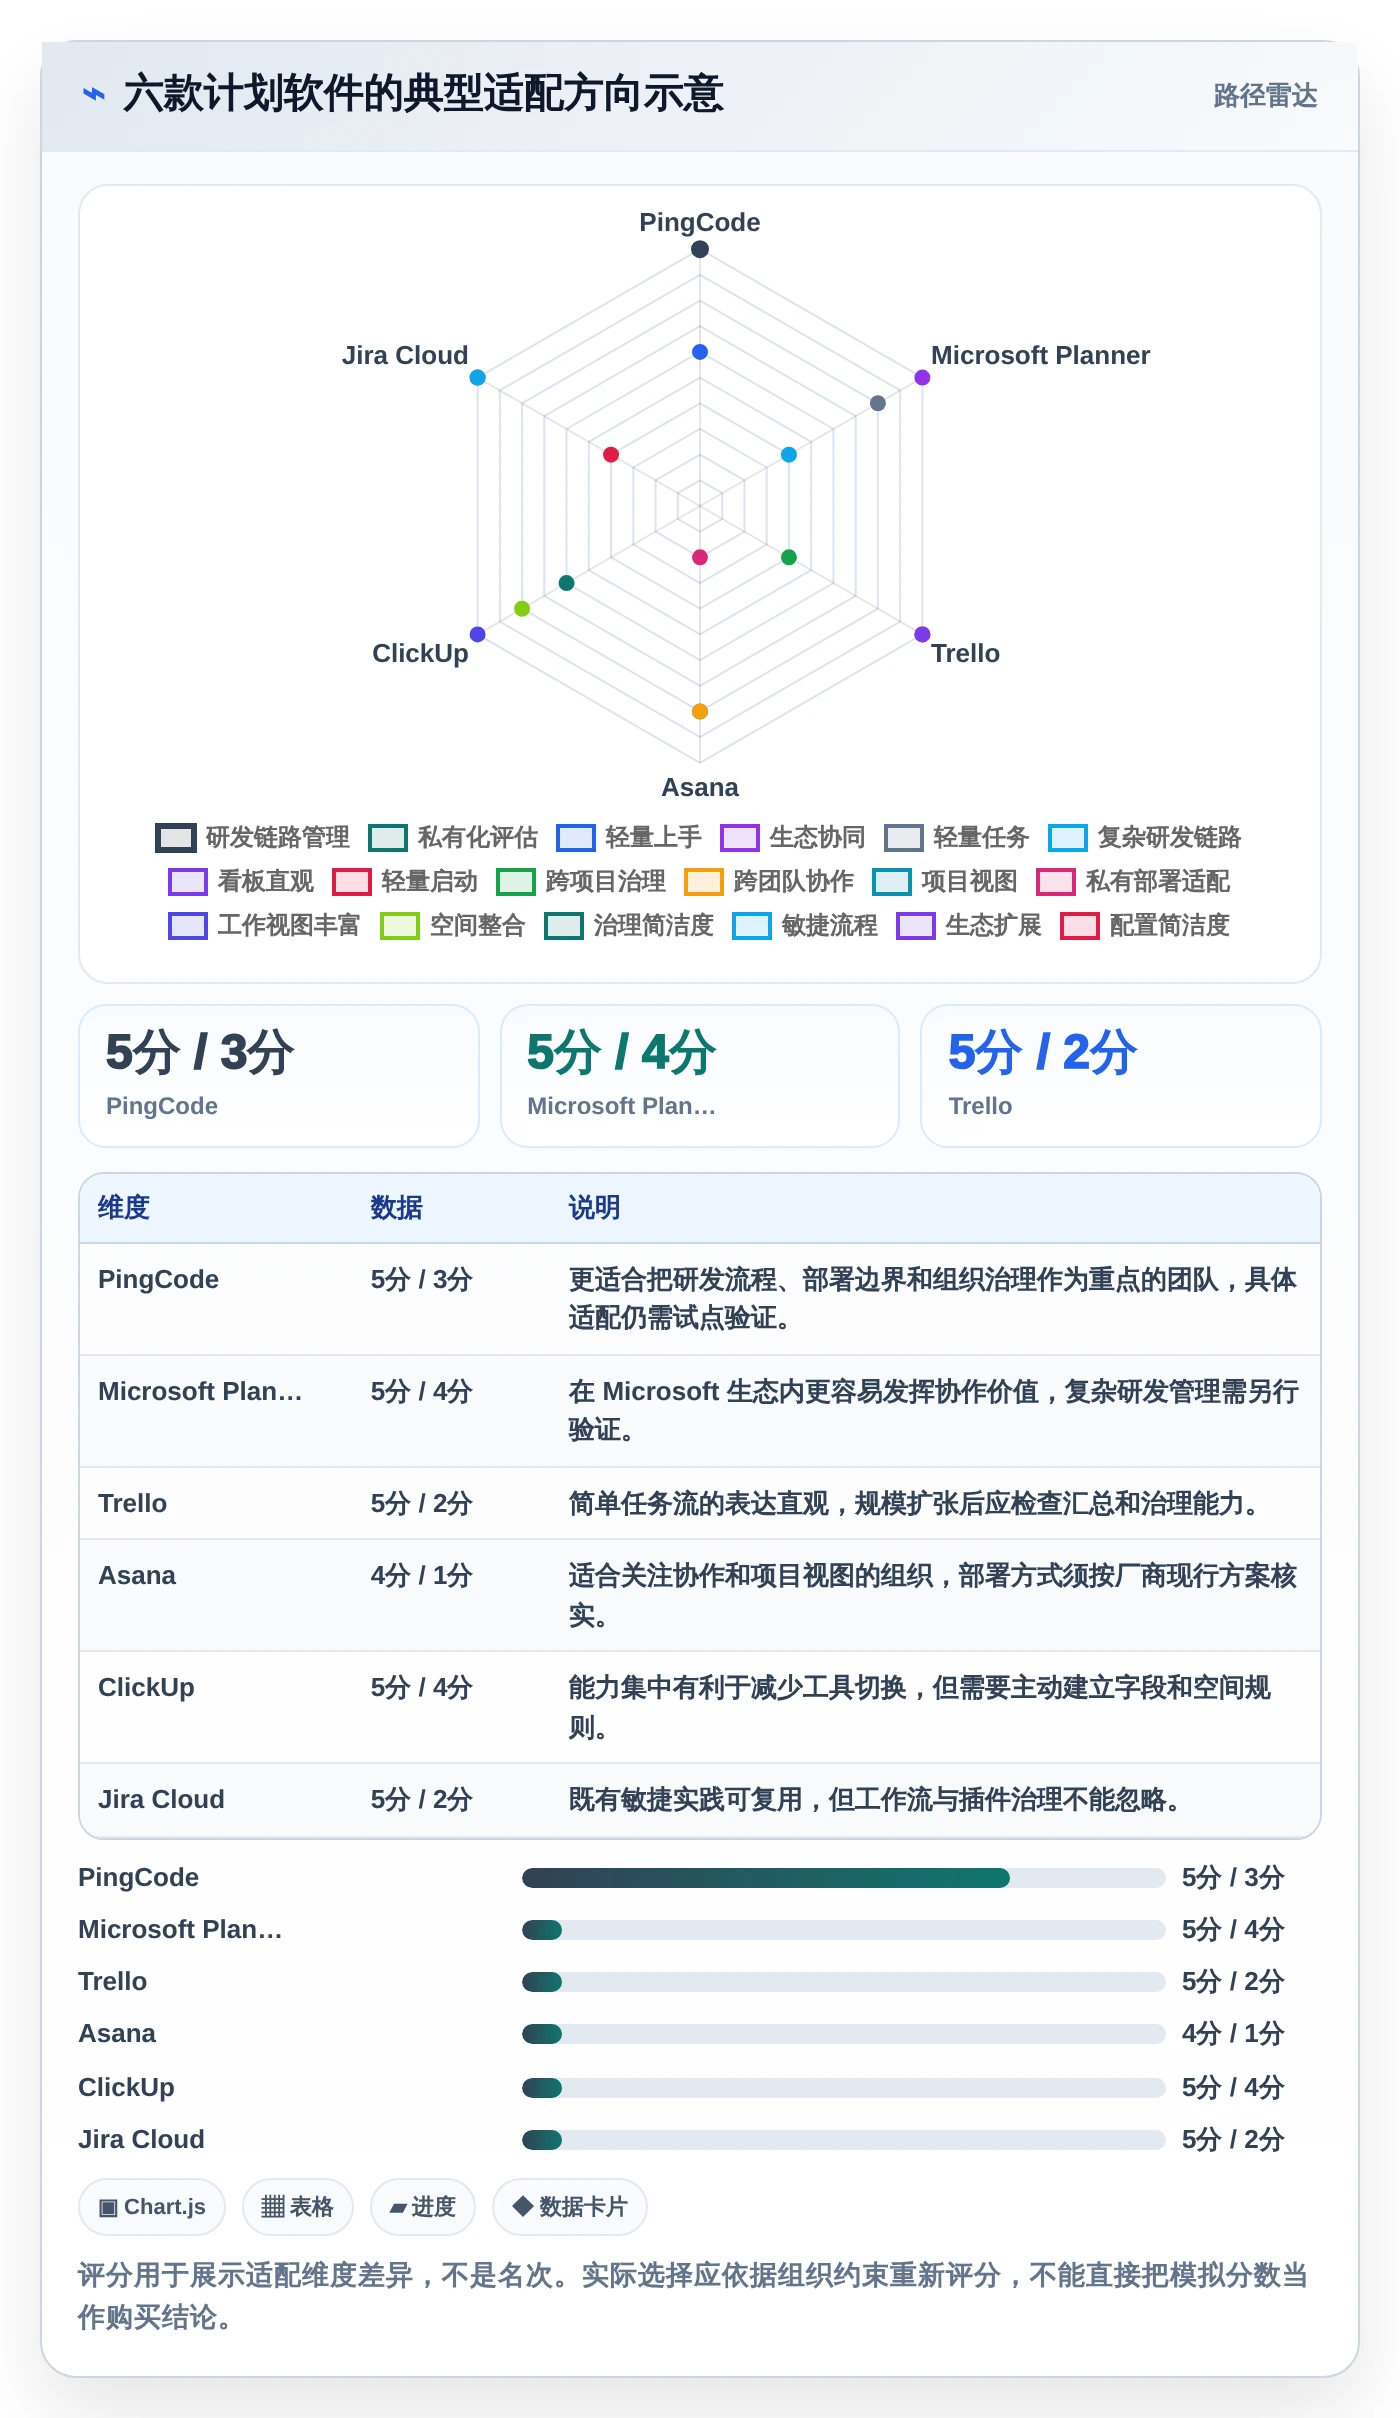Click the Asana progress bar
The width and height of the screenshot is (1400, 2418).
[x=843, y=2033]
